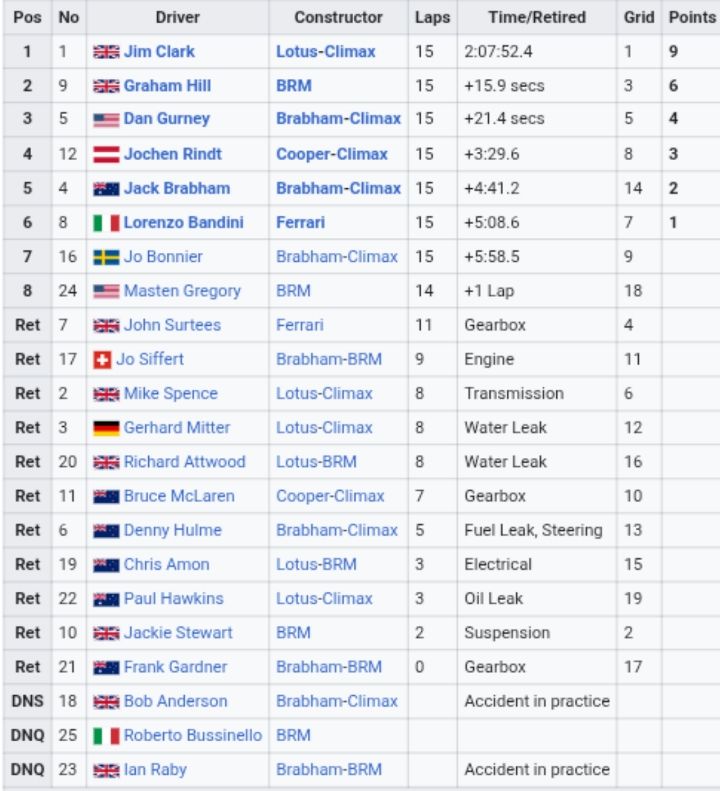
Task: Open Cooper-Climax link in Jochen Rindt row
Action: [x=332, y=154]
